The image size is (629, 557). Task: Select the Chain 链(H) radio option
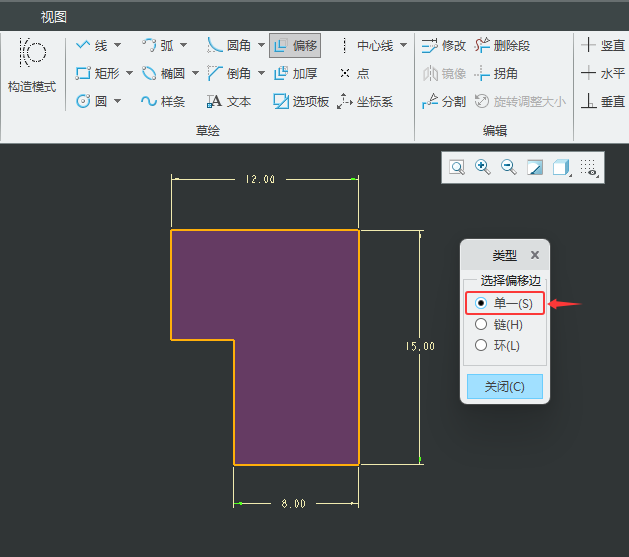(499, 324)
